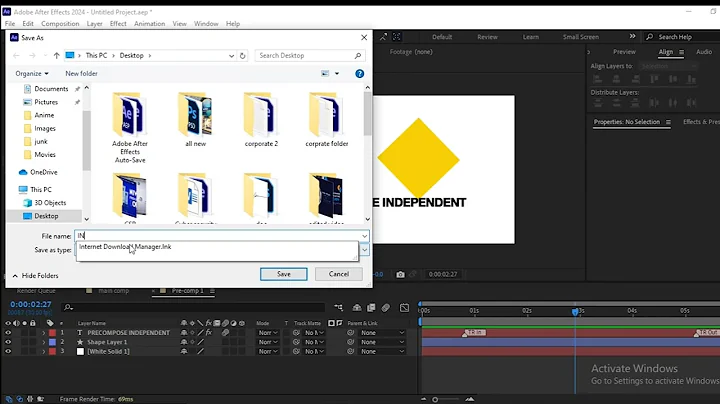Click the blue label swatch of Shape Layer 1

[52, 342]
